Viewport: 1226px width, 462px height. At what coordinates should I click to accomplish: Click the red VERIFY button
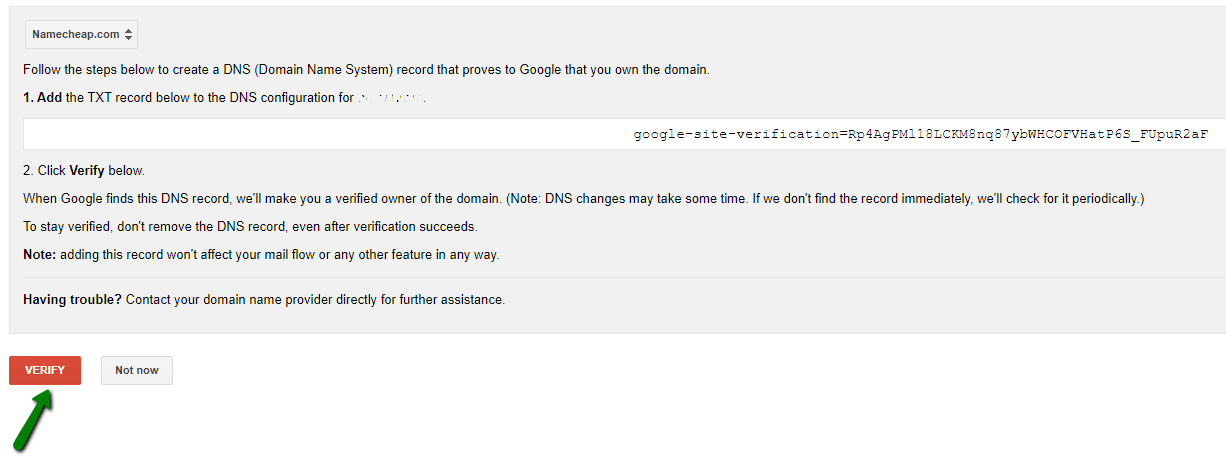45,370
